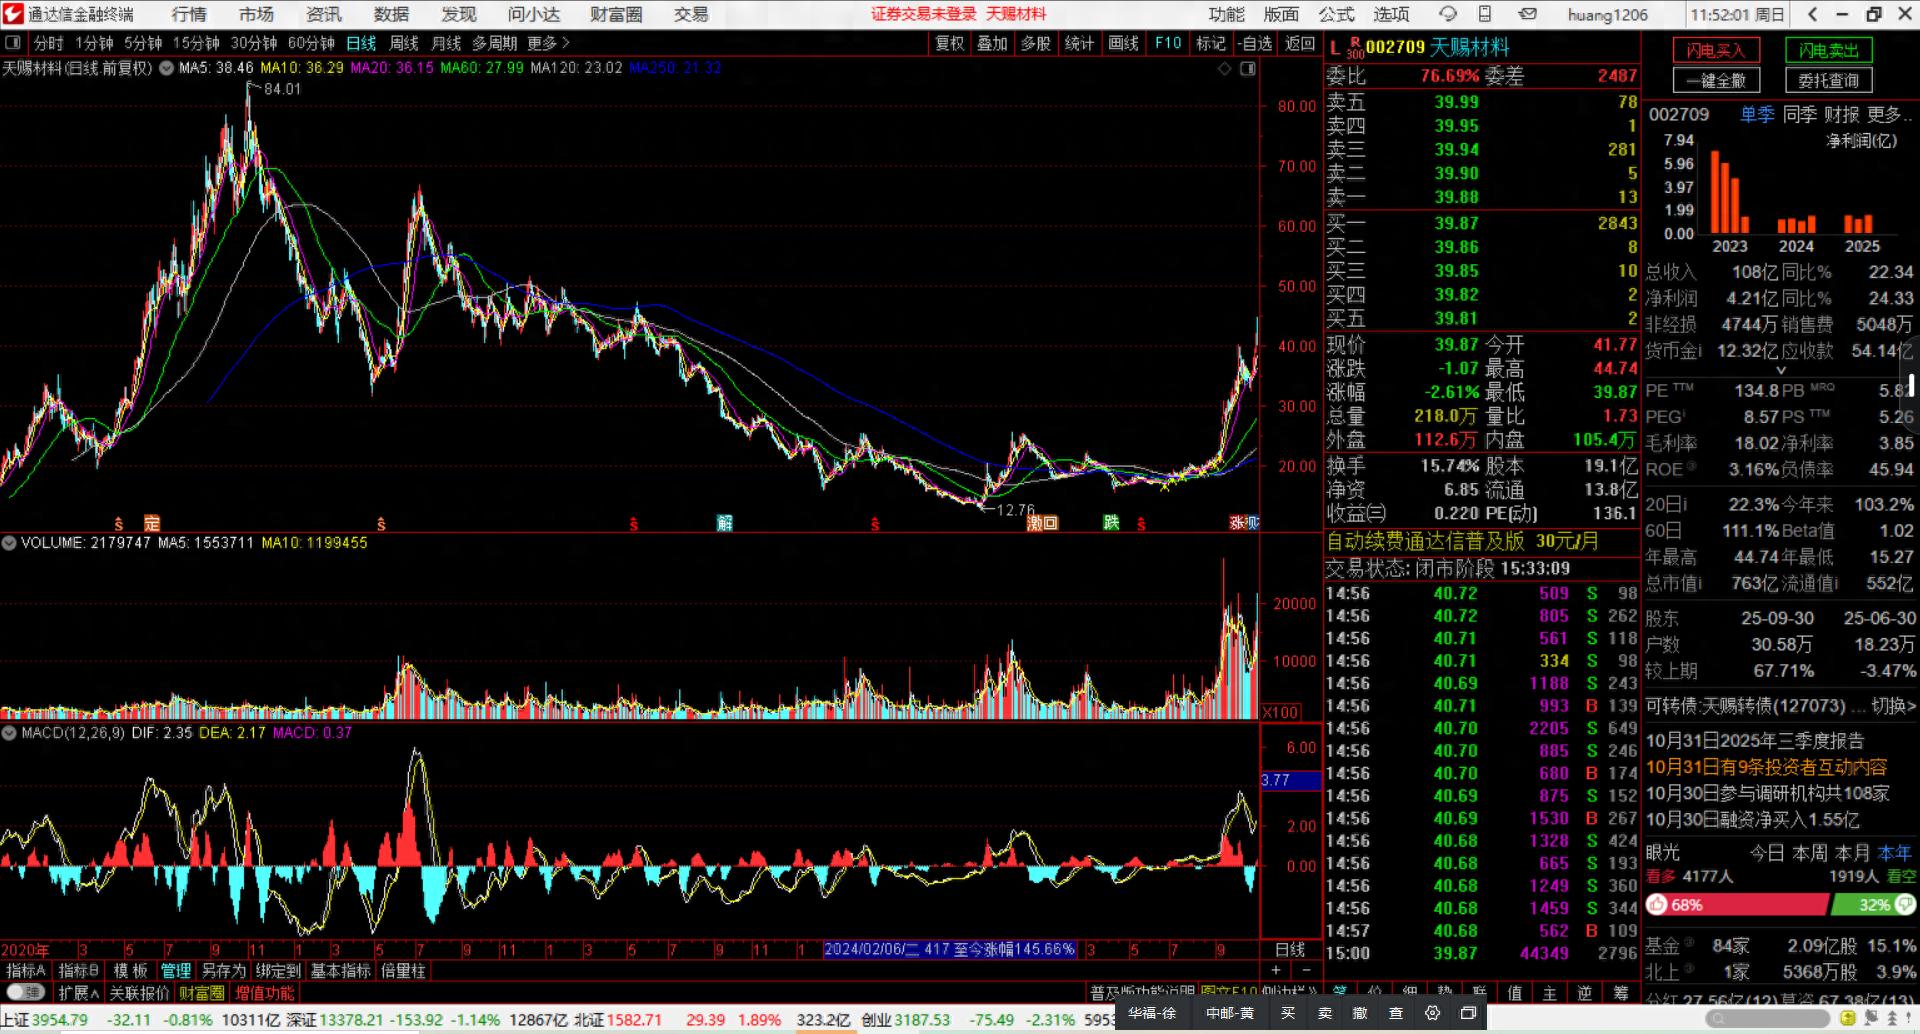Click the 激回 marker icon on the chart
Viewport: 1920px width, 1034px height.
(x=1042, y=522)
